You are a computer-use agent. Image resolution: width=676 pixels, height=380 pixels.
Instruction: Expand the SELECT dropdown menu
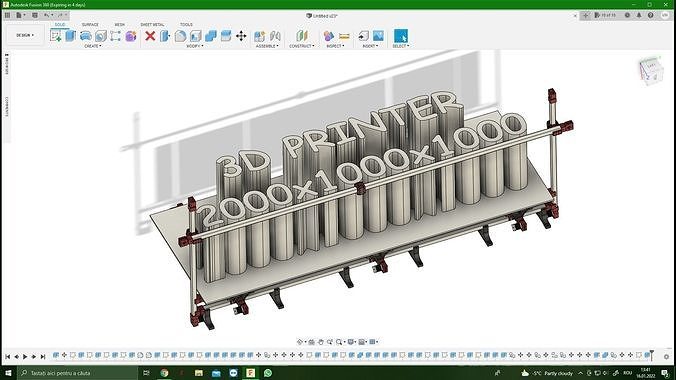[x=401, y=46]
